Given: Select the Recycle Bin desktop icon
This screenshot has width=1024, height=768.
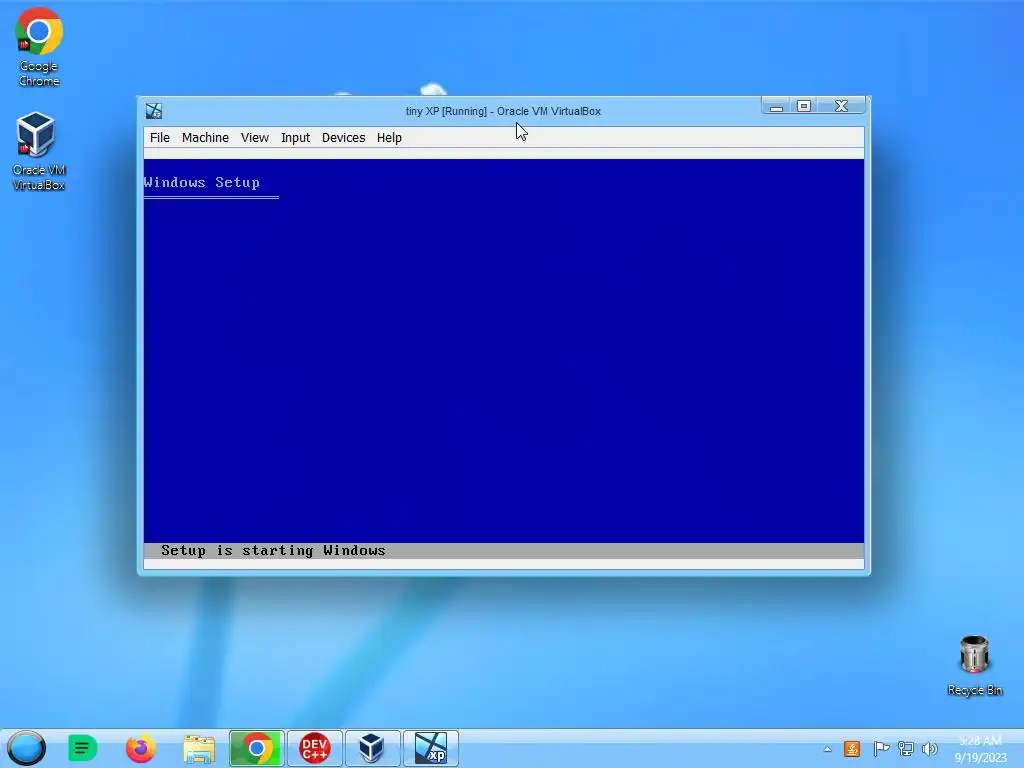Looking at the screenshot, I should coord(974,665).
